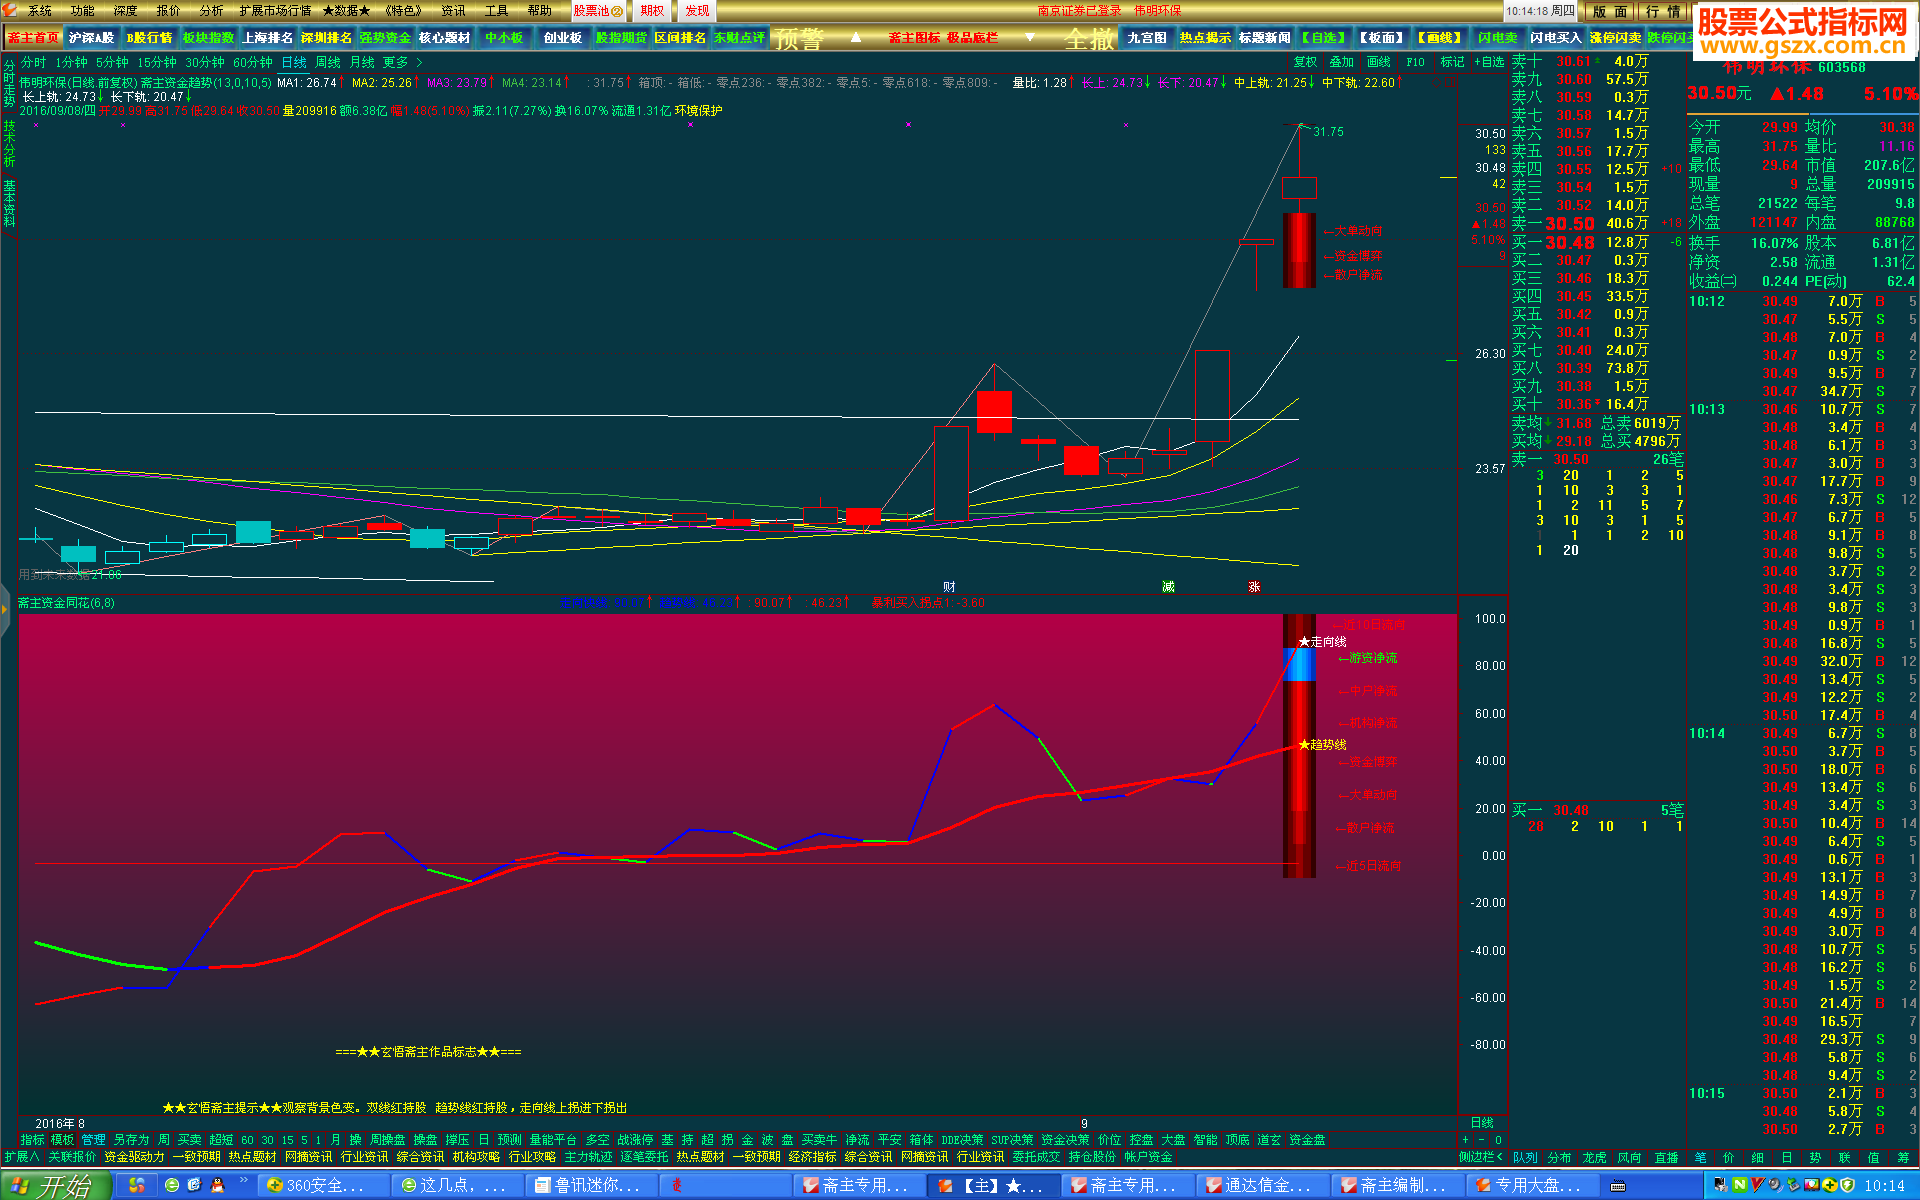1920x1200 pixels.
Task: Click the 涨 marker on chart timeline
Action: point(1254,587)
